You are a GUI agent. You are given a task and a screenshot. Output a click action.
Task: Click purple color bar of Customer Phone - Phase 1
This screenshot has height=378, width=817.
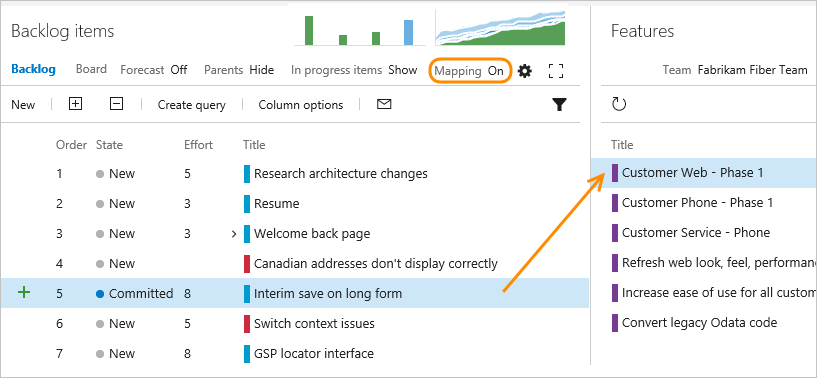[x=615, y=202]
